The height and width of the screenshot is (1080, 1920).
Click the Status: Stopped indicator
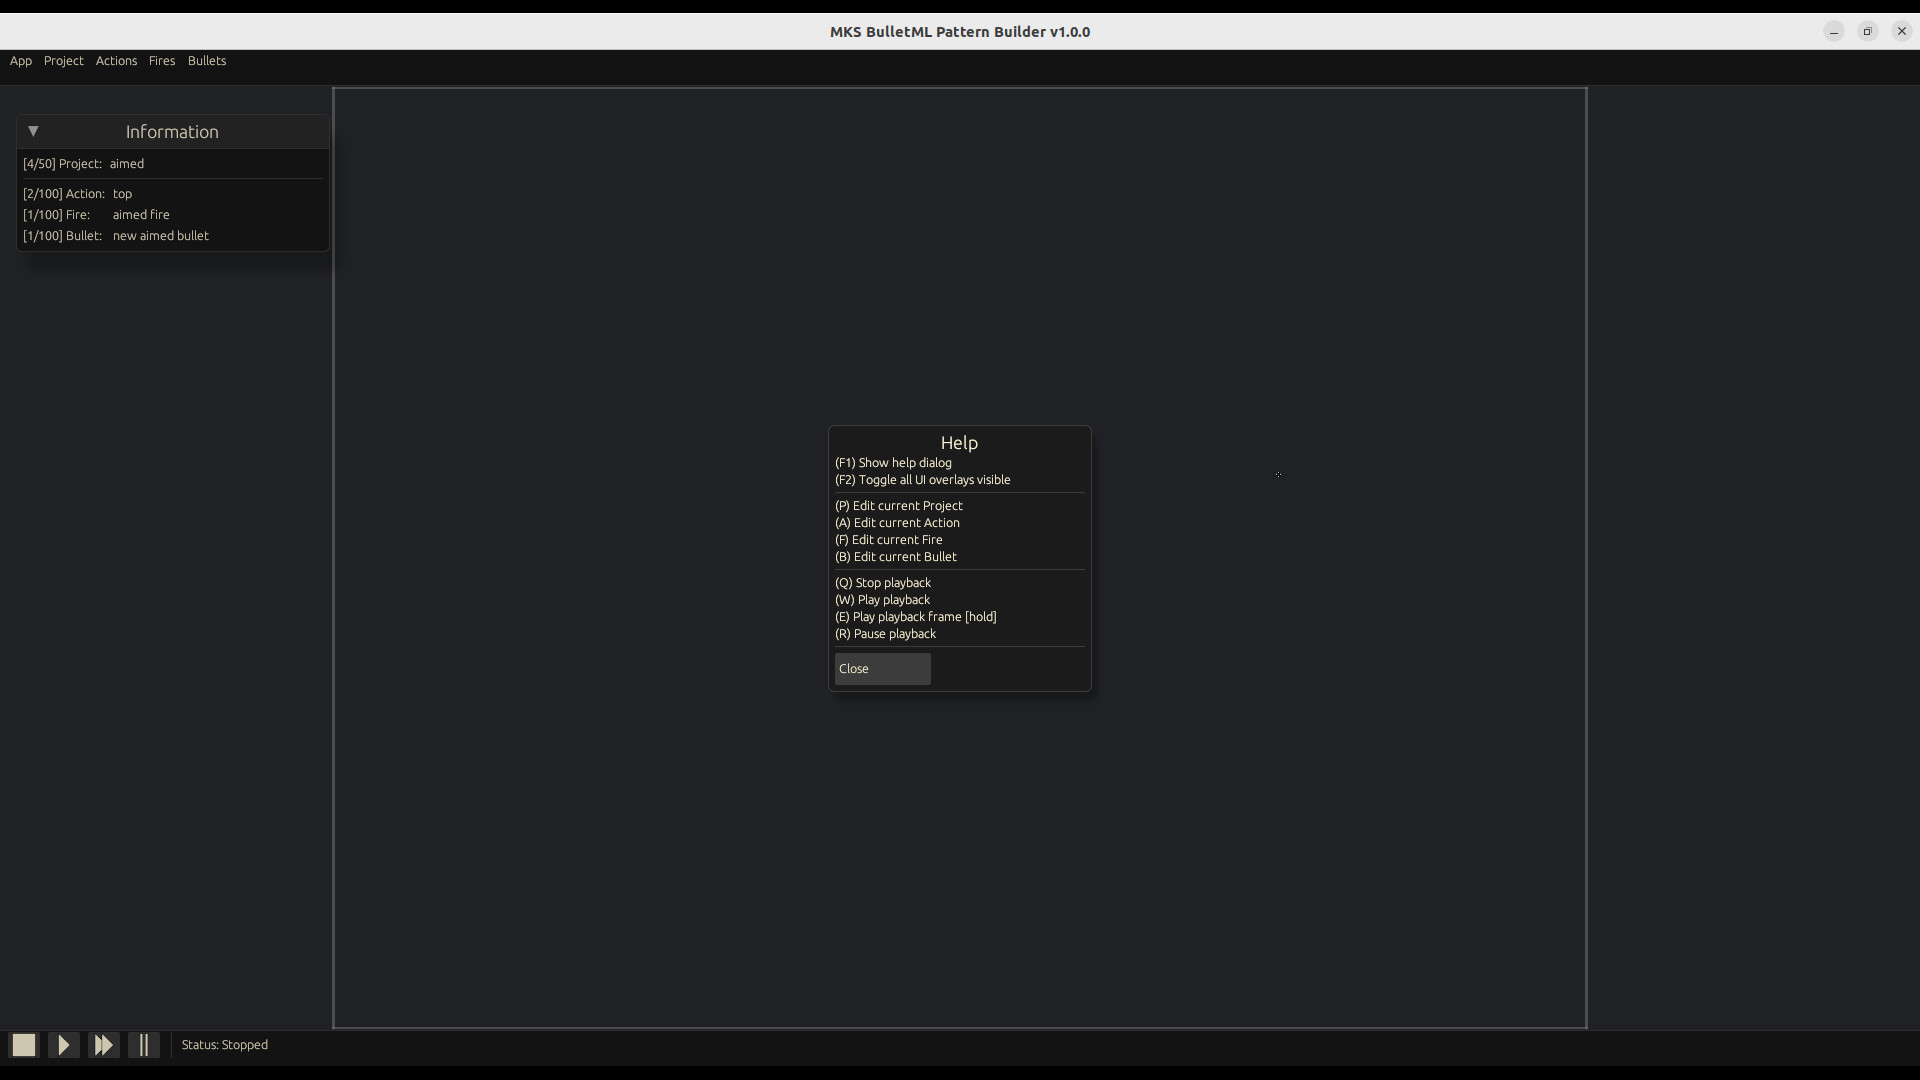pos(224,1044)
